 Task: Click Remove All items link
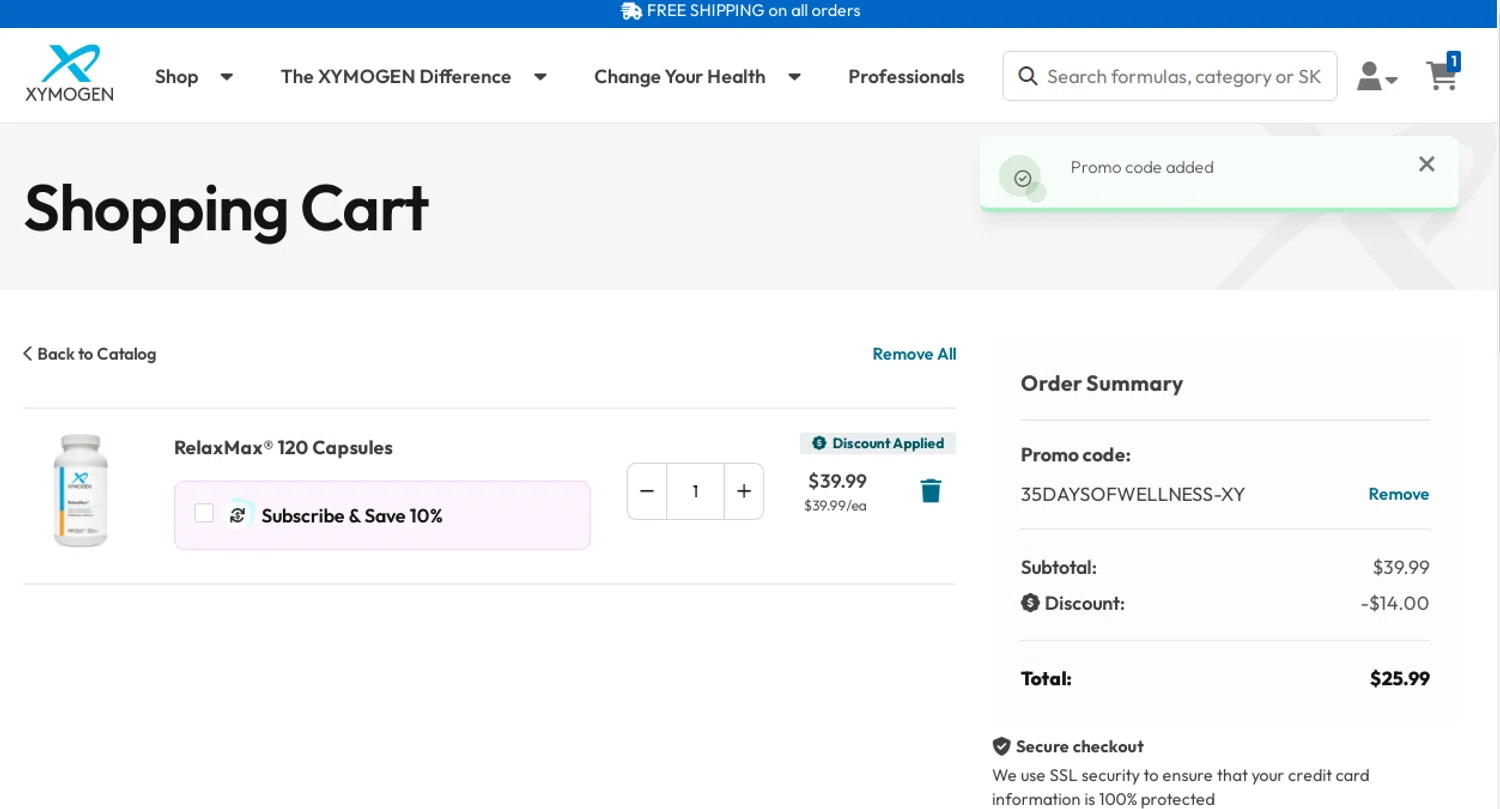tap(914, 354)
